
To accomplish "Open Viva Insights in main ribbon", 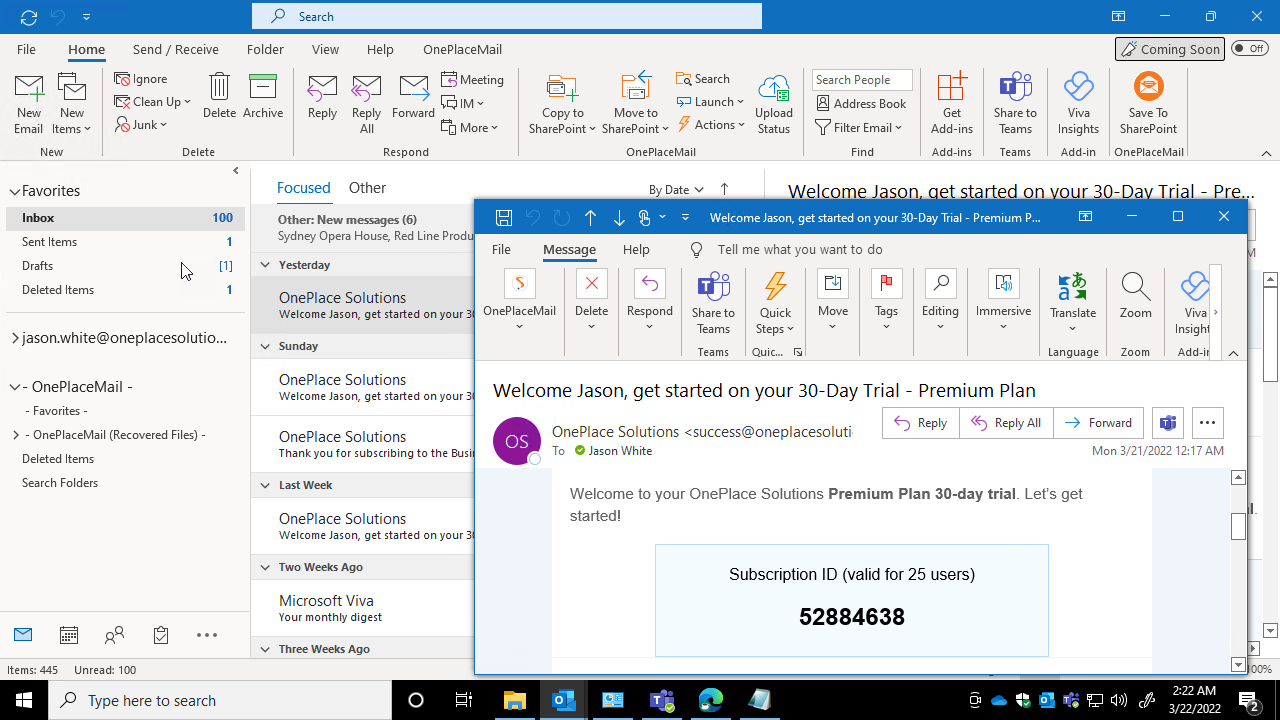I will pos(1078,104).
